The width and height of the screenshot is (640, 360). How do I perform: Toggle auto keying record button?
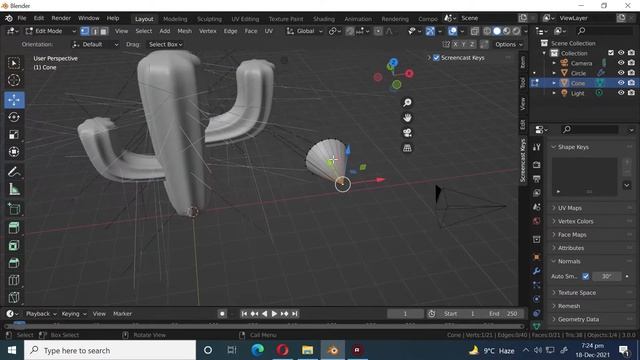pos(222,313)
